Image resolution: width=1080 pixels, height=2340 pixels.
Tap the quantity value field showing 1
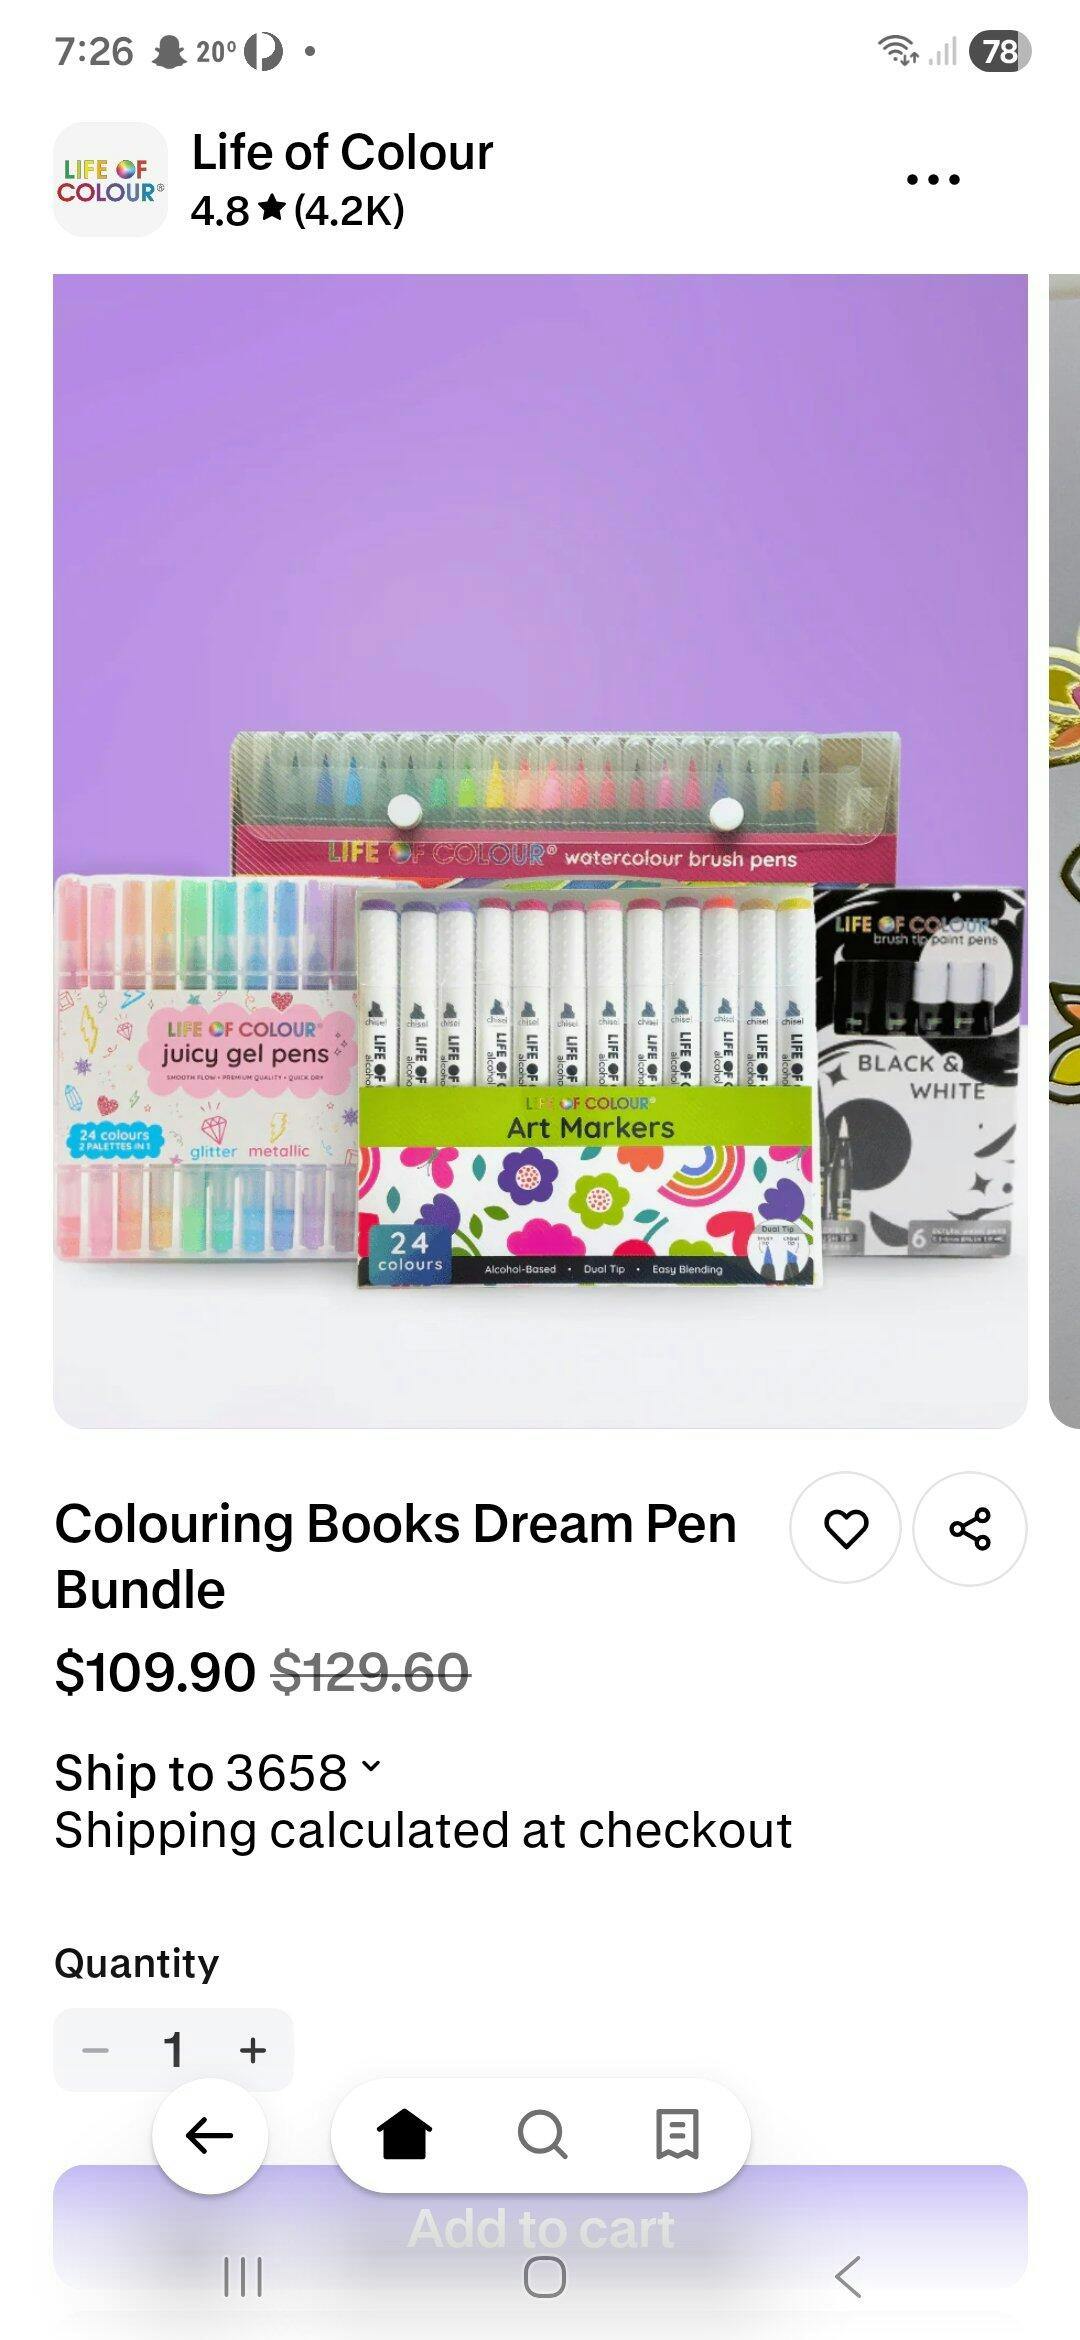pyautogui.click(x=173, y=2050)
